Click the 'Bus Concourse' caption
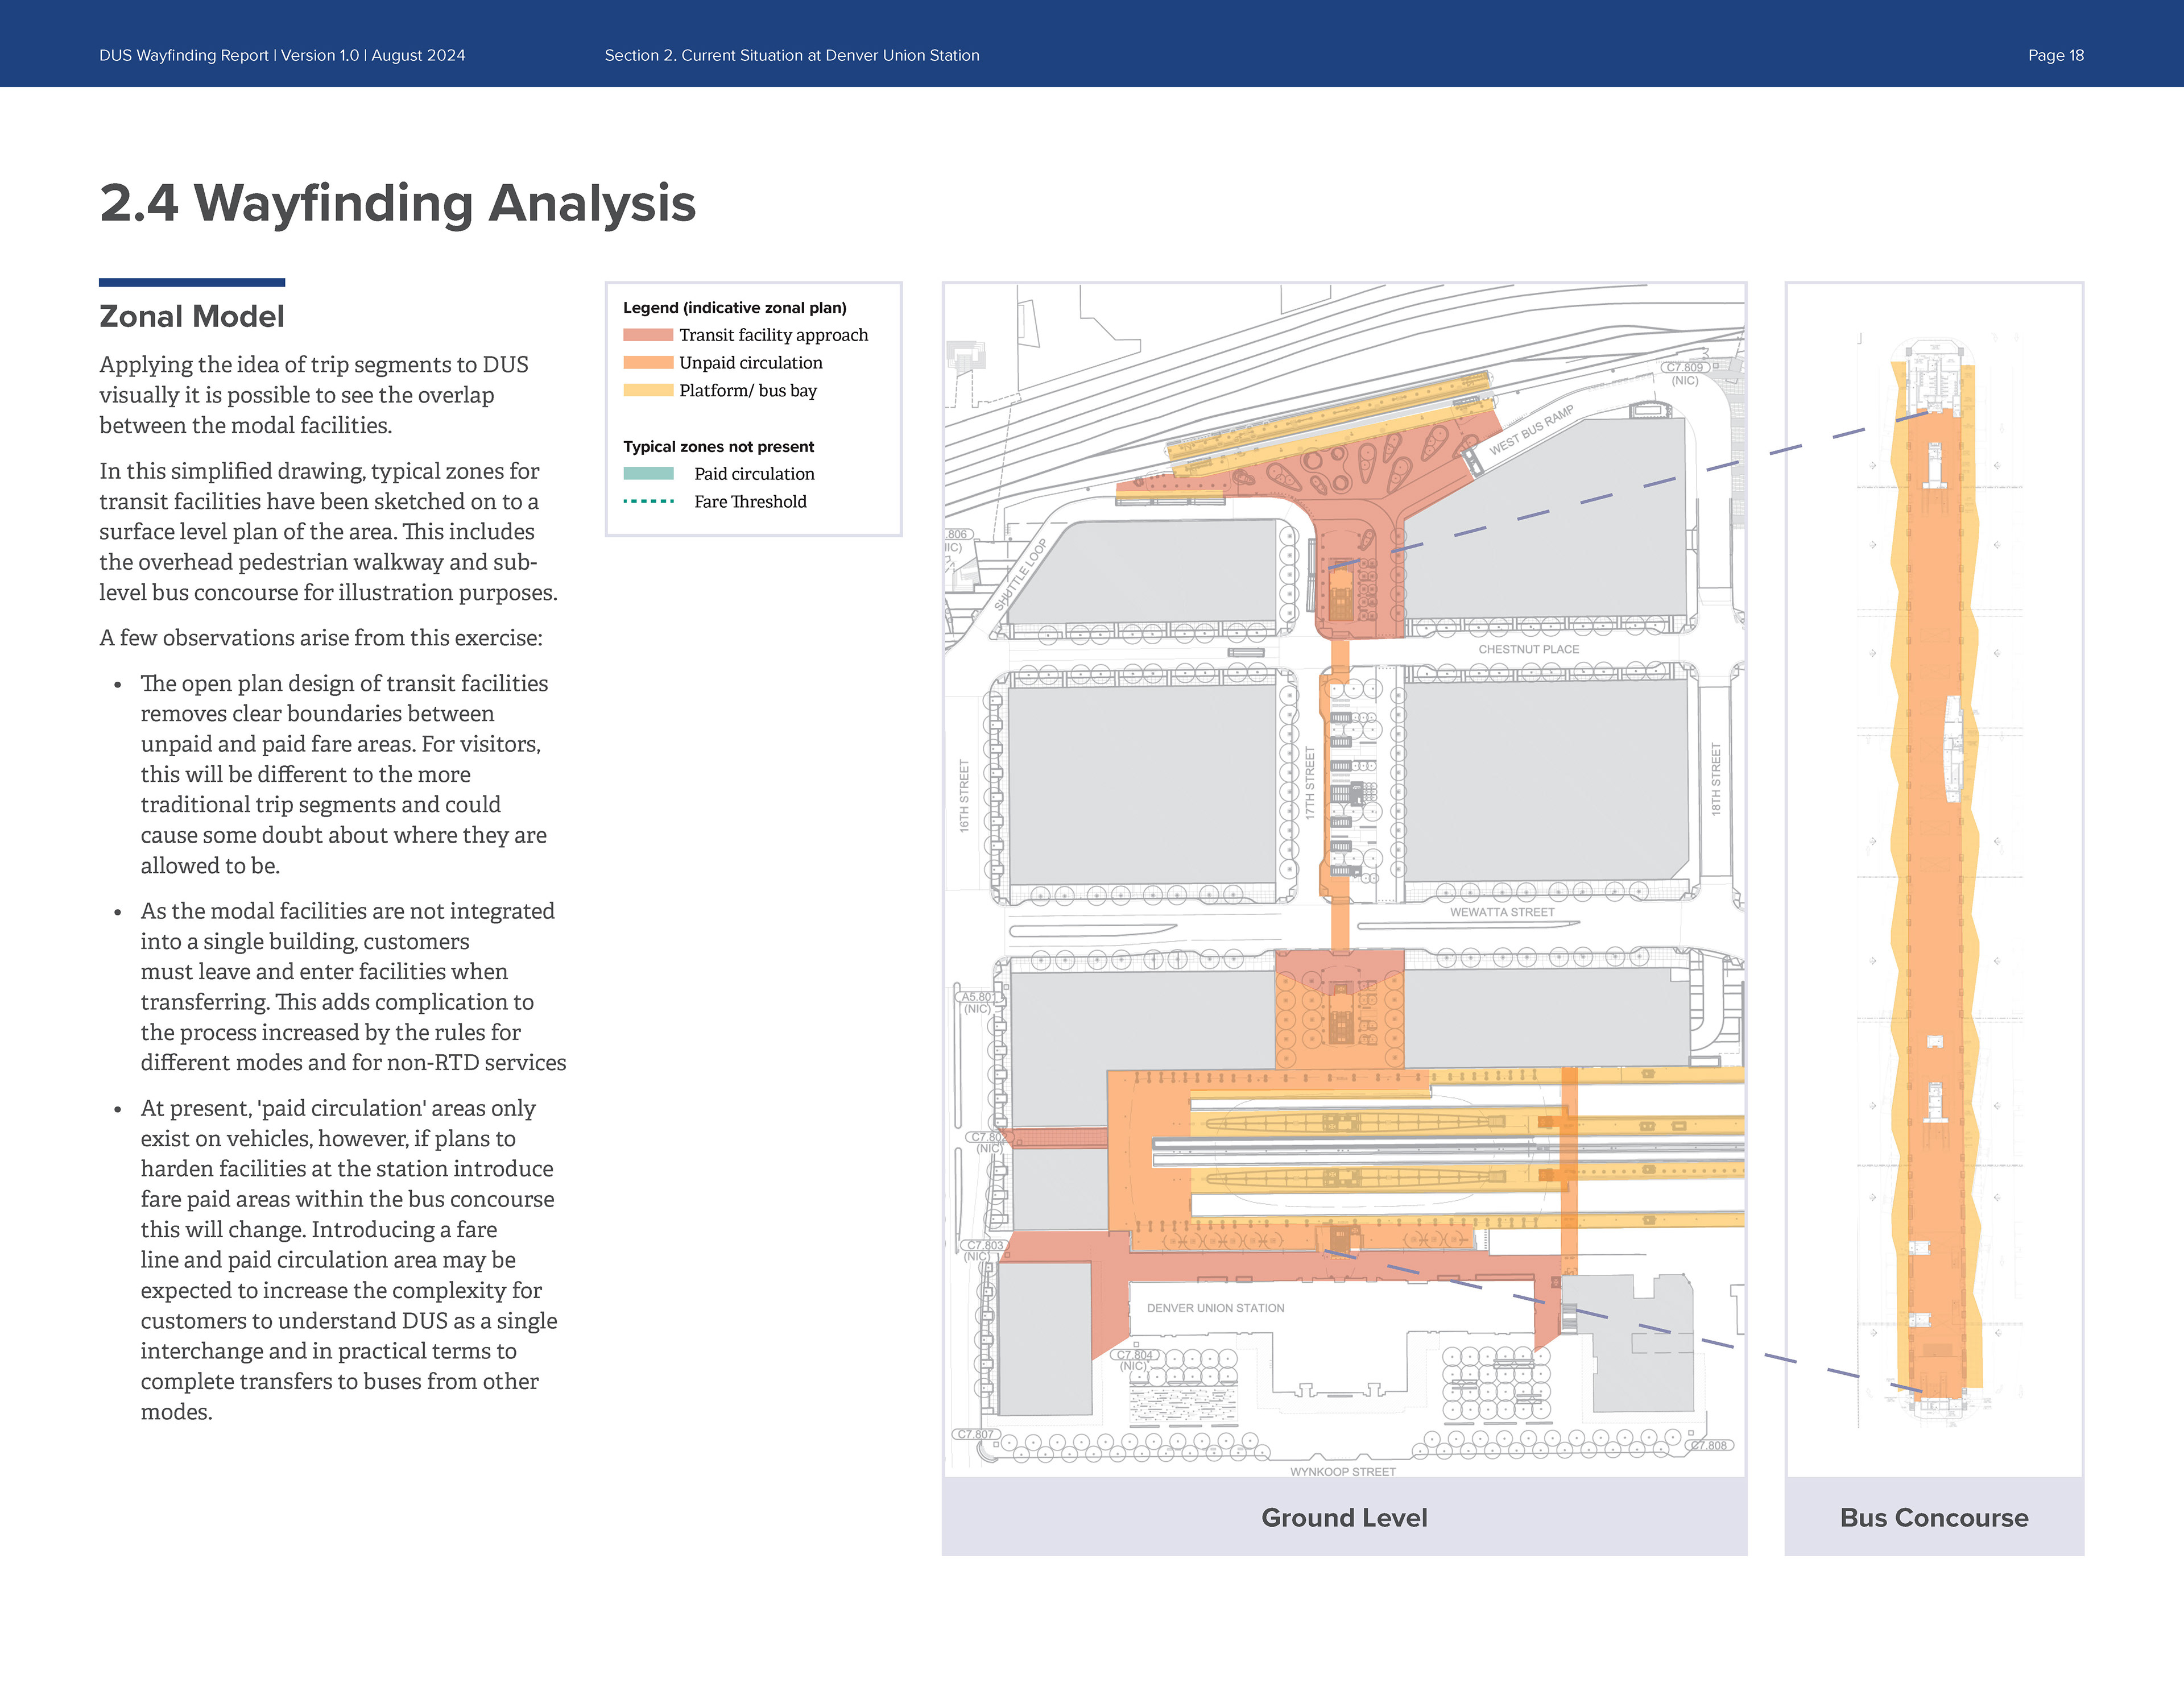Viewport: 2184px width, 1687px height. coord(1934,1518)
